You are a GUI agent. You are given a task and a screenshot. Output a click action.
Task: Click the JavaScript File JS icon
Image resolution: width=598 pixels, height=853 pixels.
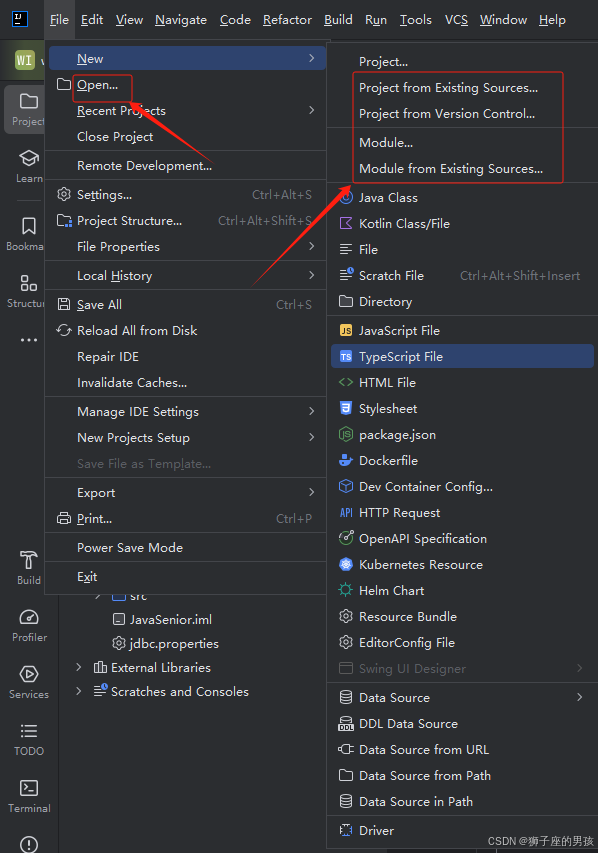(346, 330)
